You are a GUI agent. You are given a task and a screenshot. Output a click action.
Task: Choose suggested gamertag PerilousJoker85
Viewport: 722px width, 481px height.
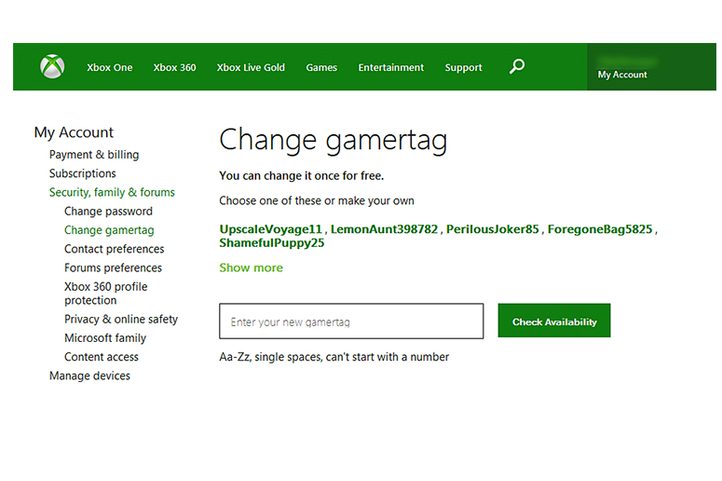coord(492,229)
